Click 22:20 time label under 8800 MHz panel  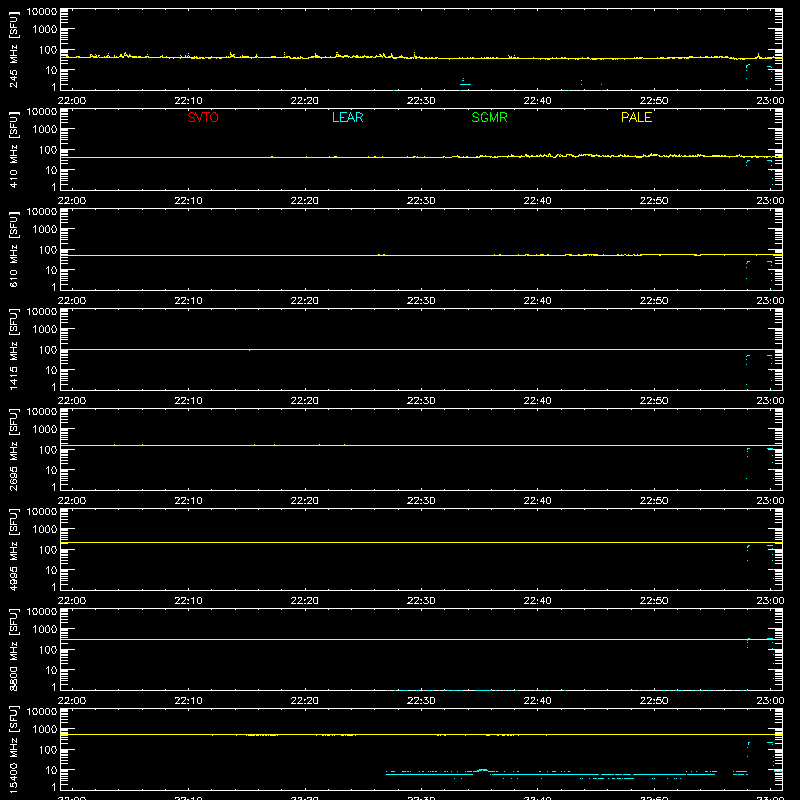click(x=305, y=701)
